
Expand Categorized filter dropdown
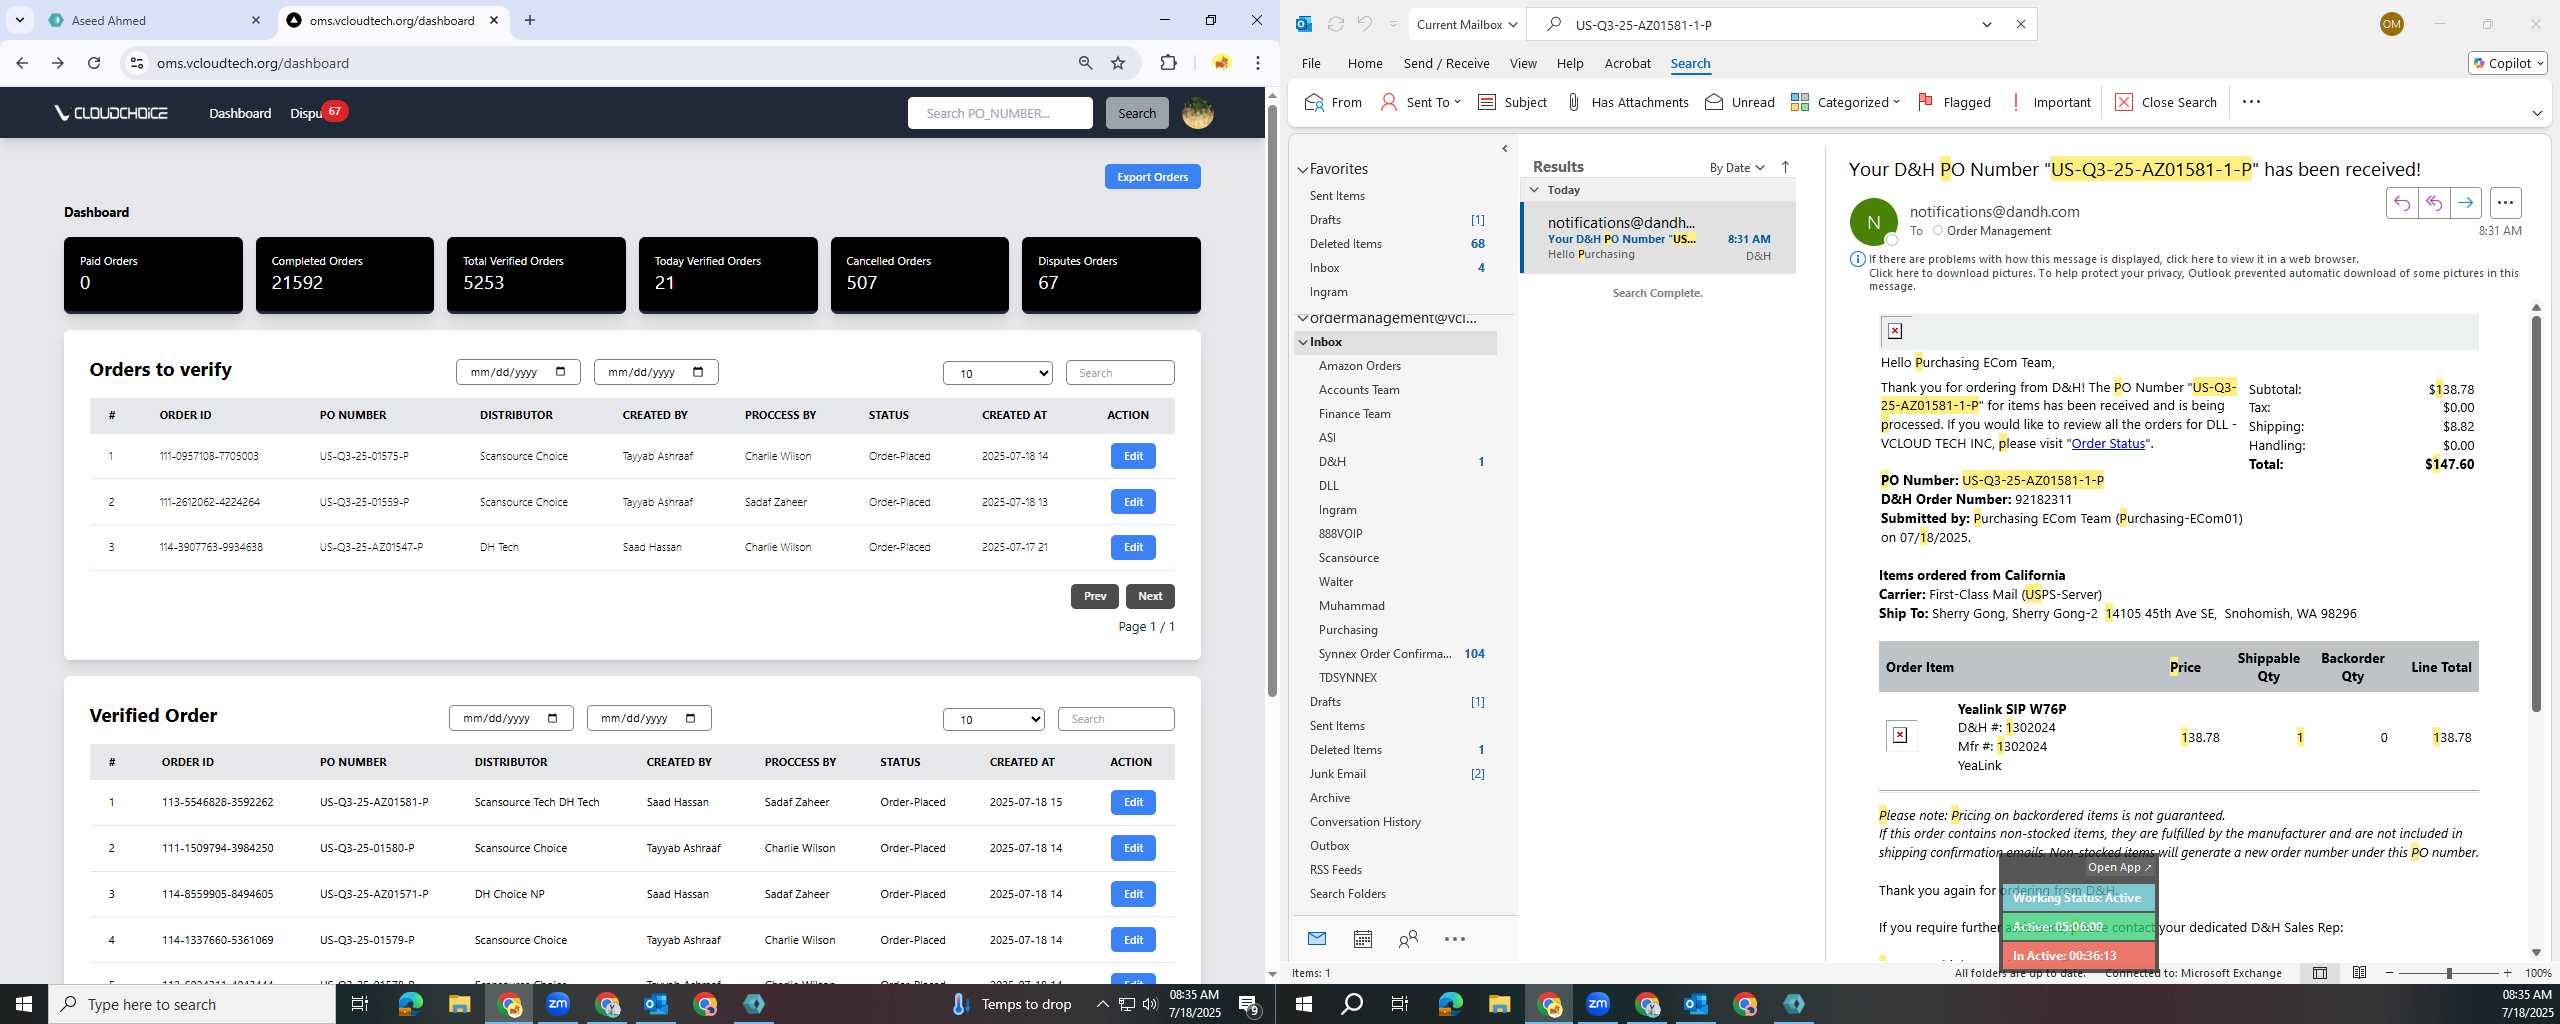pos(1845,102)
